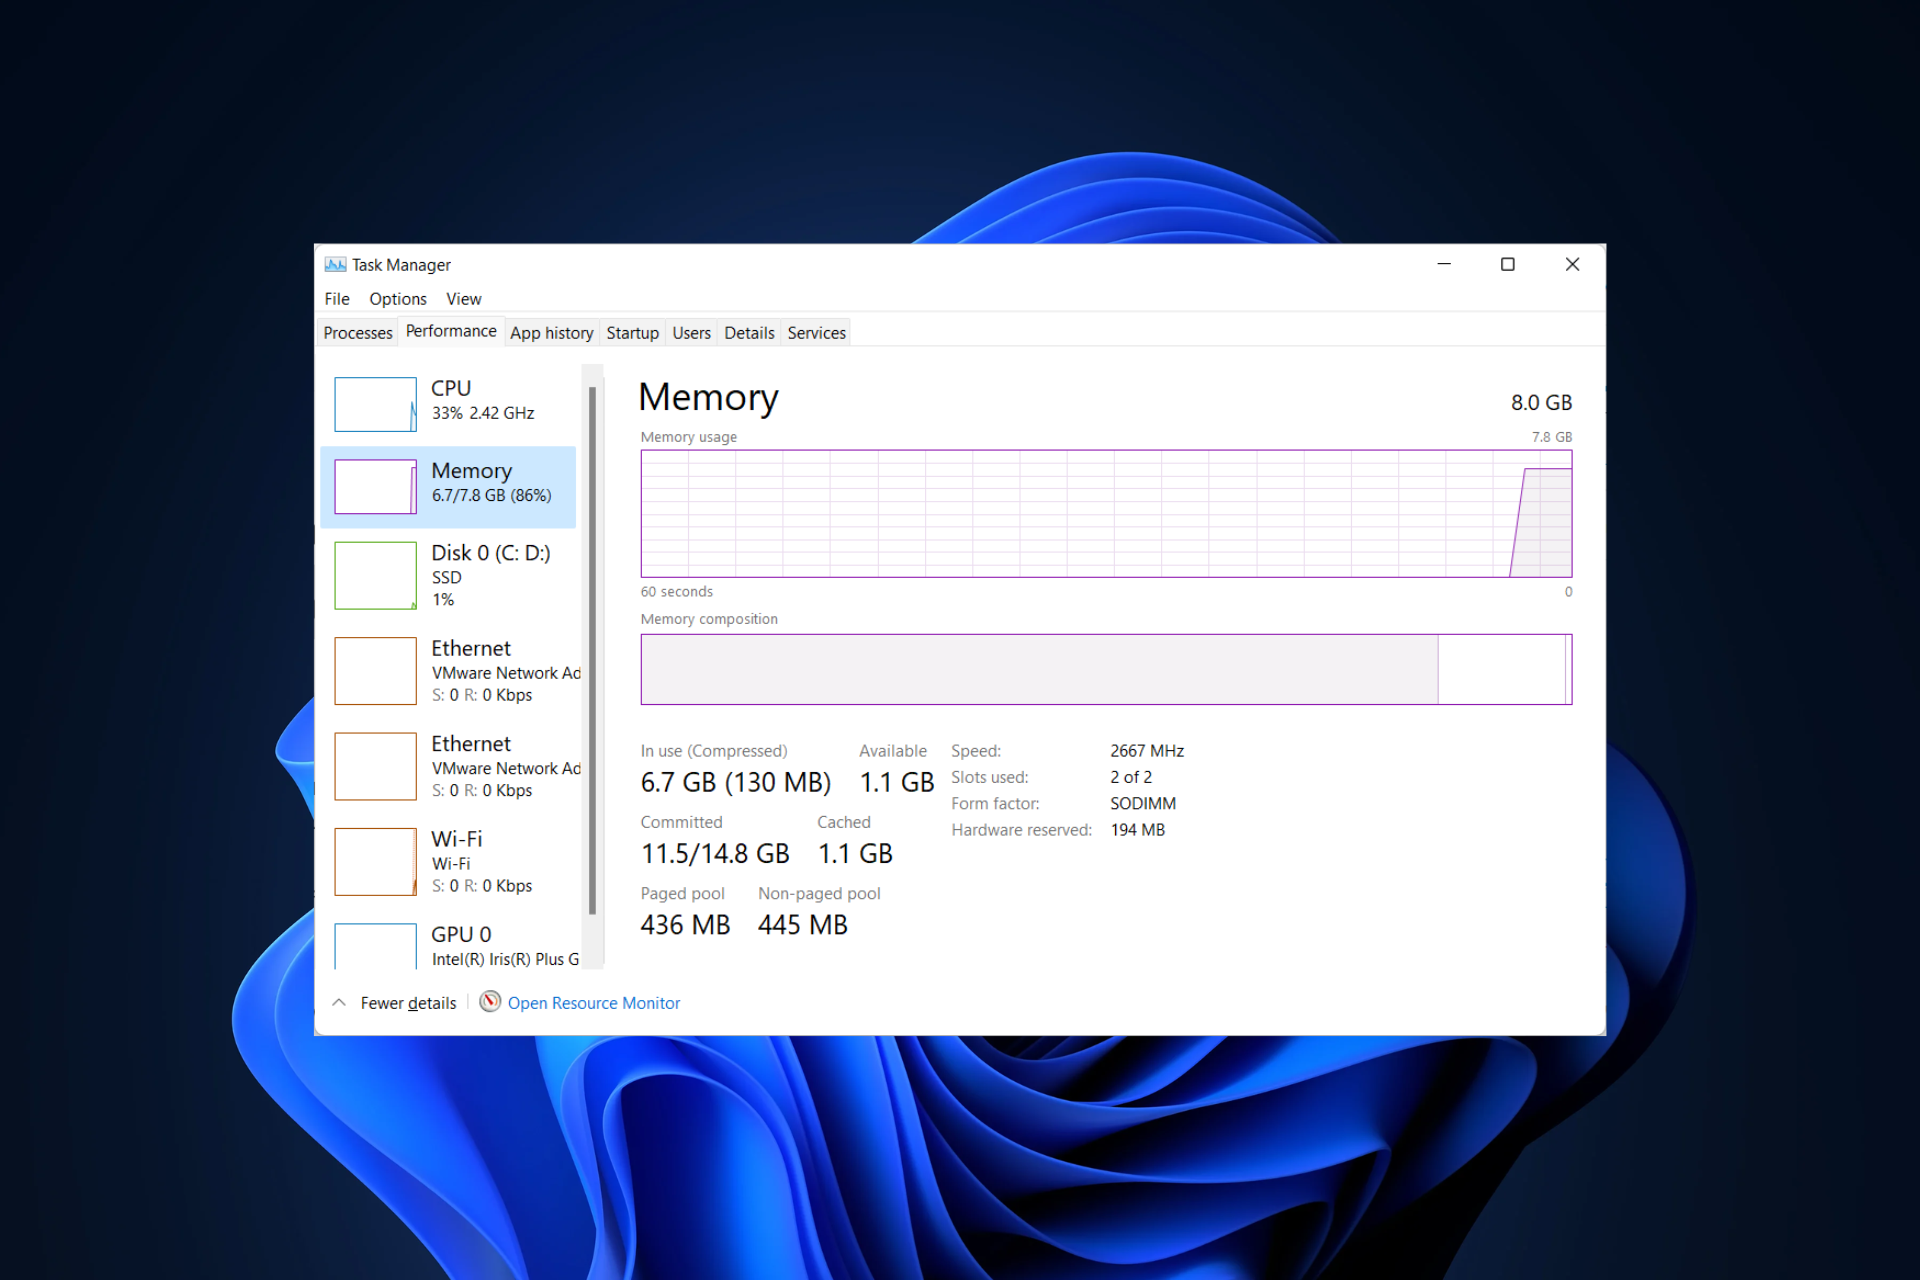Select the Memory mini graph thumbnail

pyautogui.click(x=375, y=486)
